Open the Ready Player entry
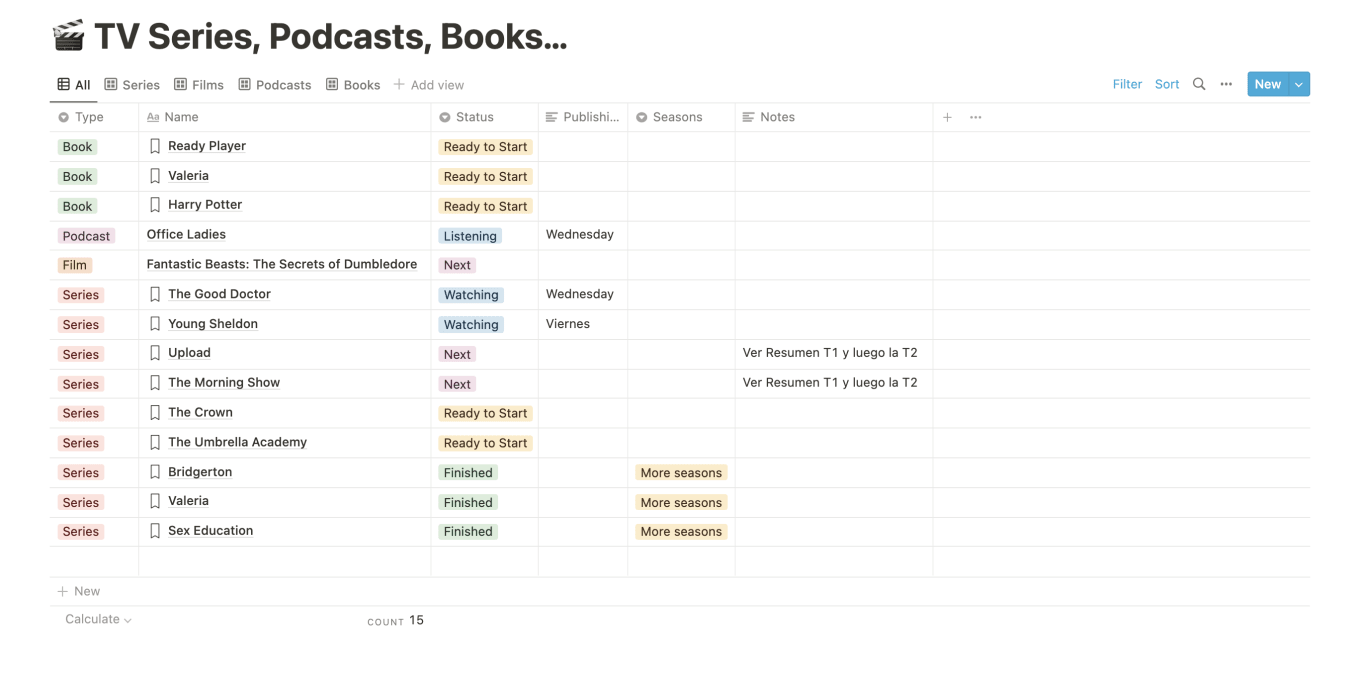Viewport: 1356px width, 678px height. (x=207, y=146)
